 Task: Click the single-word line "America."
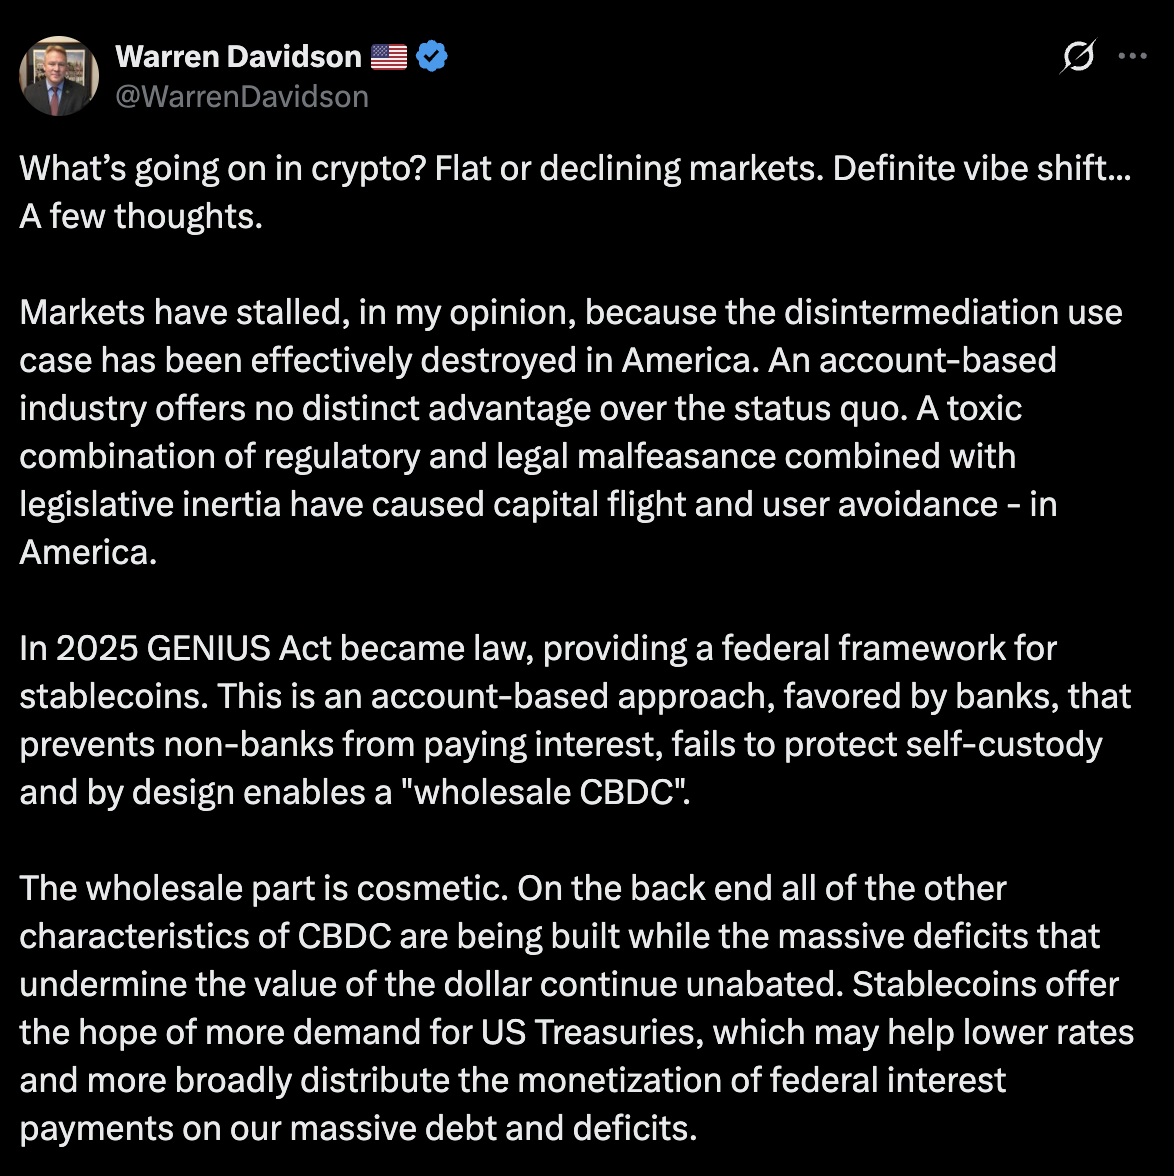88,553
